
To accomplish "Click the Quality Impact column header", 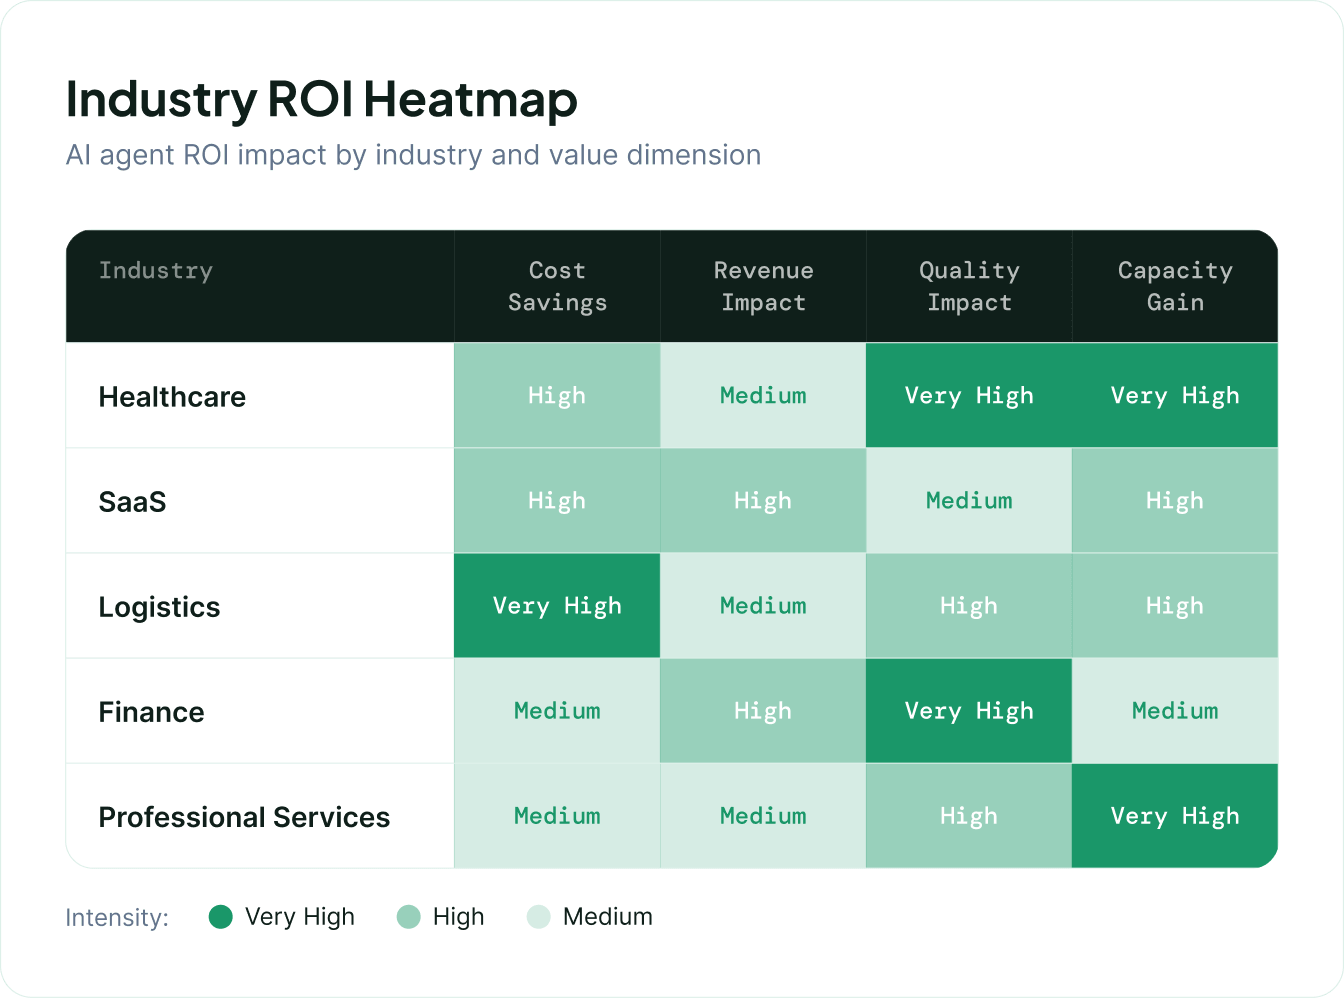I will pos(969,286).
